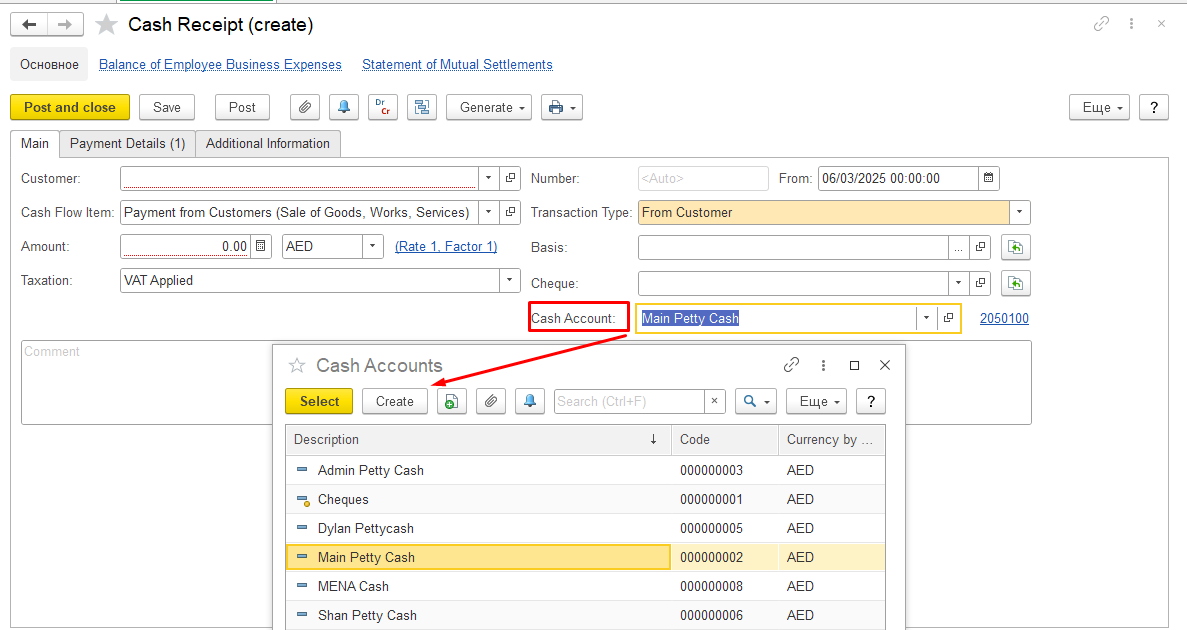
Task: Select the Основное navigation item
Action: 49,64
